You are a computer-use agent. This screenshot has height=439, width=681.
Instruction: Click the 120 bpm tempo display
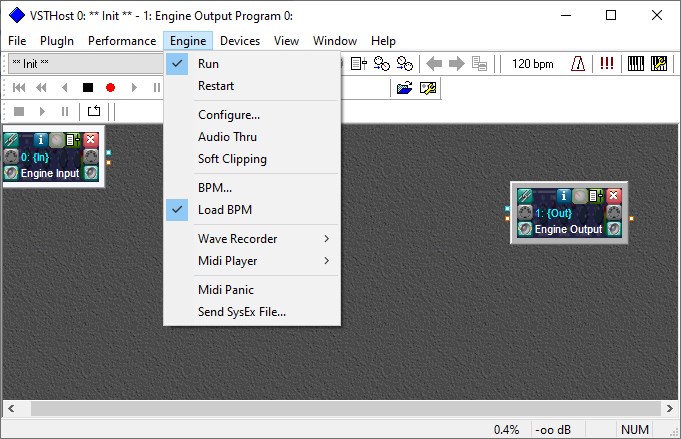click(532, 64)
